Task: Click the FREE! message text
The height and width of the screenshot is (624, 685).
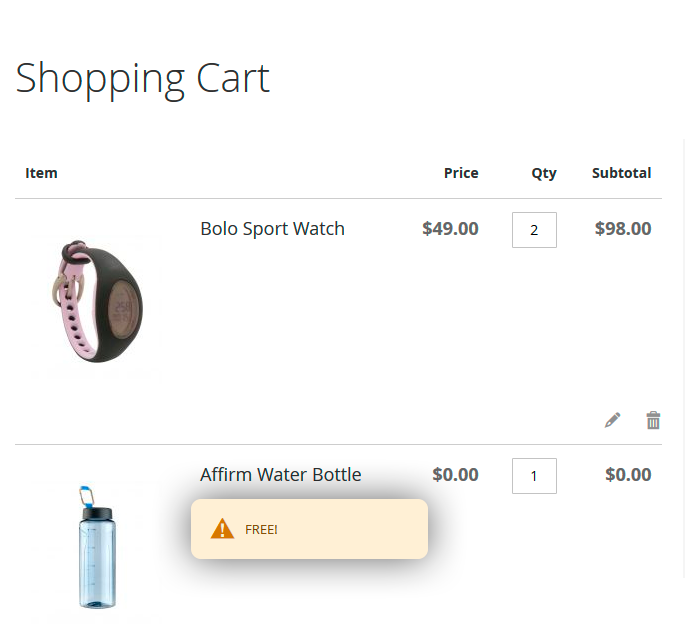Action: pyautogui.click(x=261, y=530)
